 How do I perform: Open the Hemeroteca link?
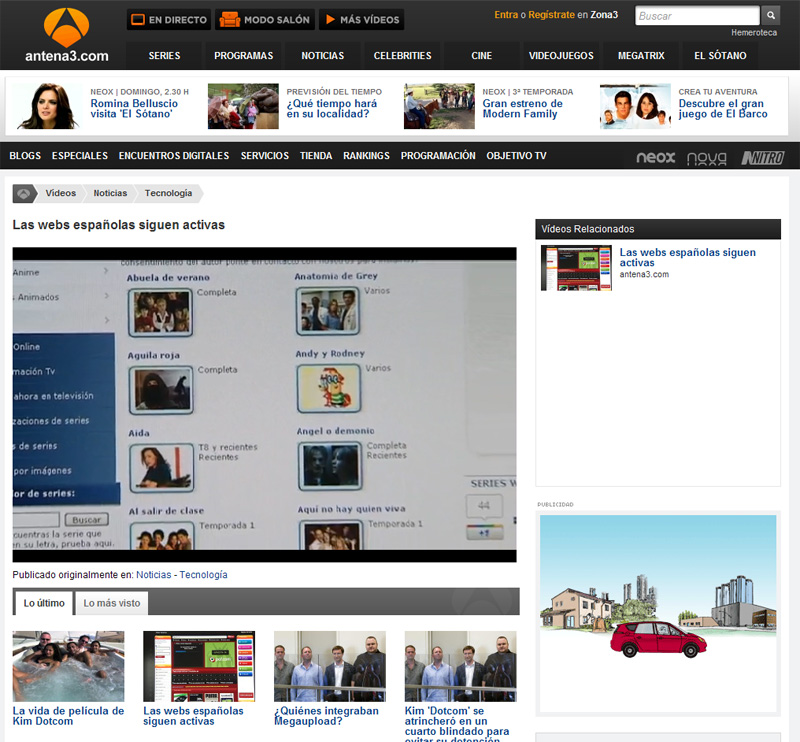754,33
